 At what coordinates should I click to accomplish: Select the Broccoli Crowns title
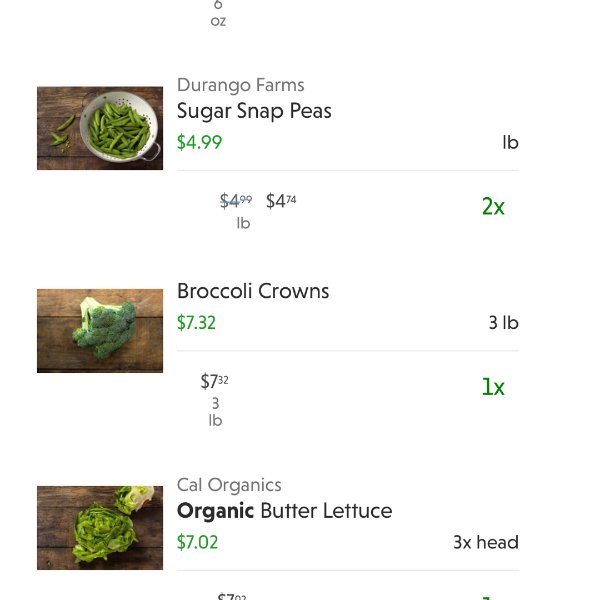(x=253, y=291)
